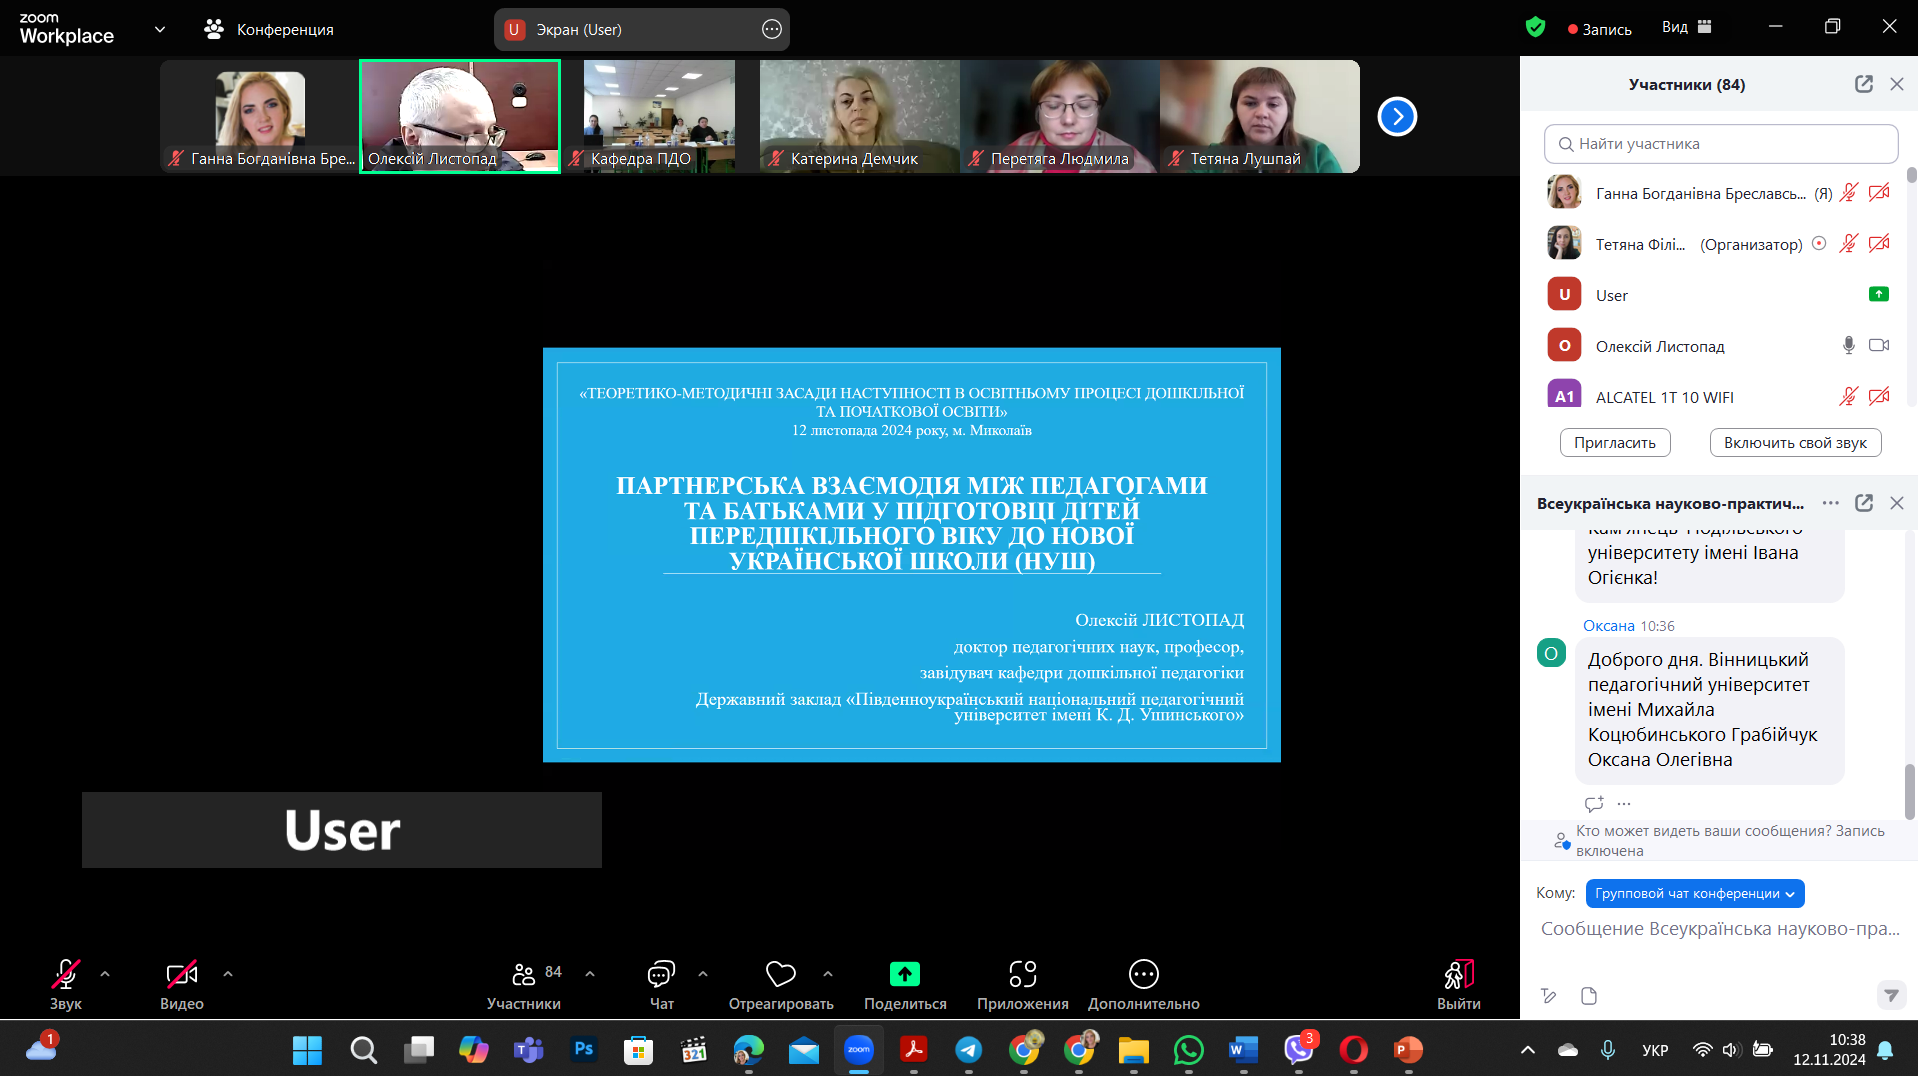This screenshot has width=1918, height=1076.
Task: Click the green Share screen icon
Action: [x=904, y=974]
